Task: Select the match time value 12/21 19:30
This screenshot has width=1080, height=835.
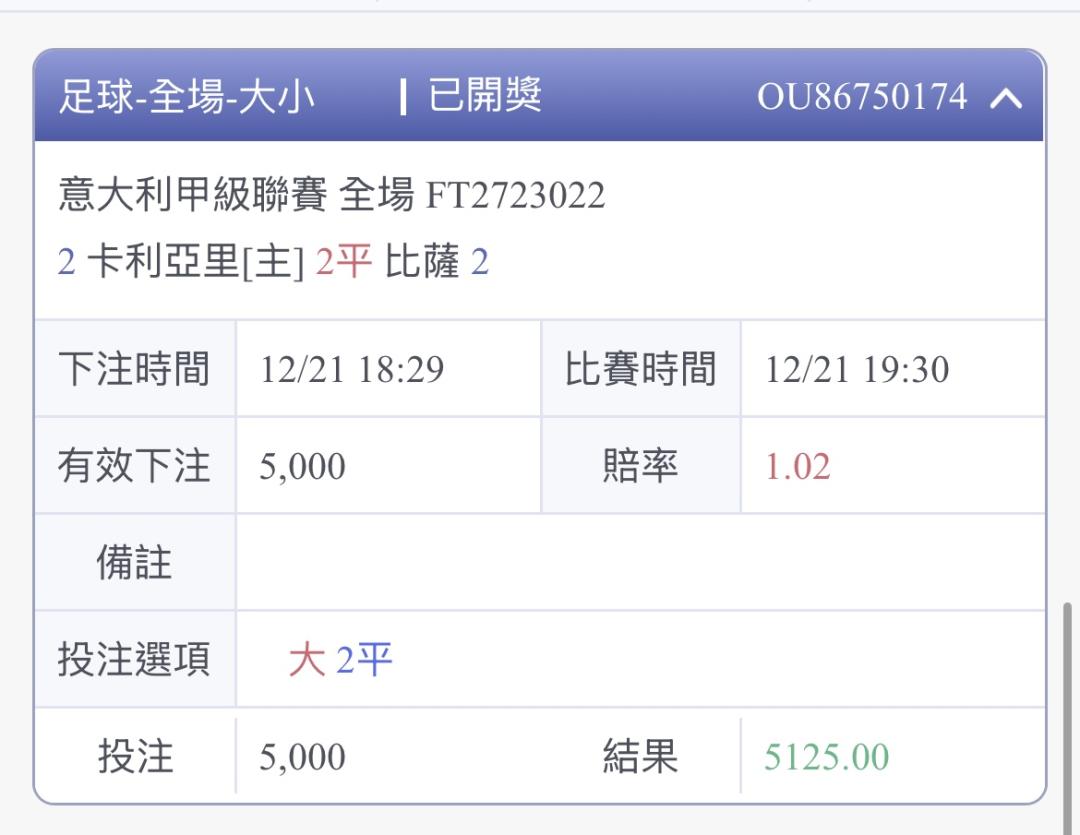Action: 857,370
